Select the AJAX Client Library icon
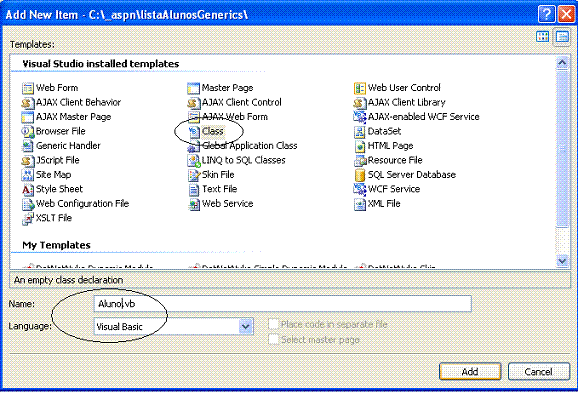The height and width of the screenshot is (394, 578). click(x=360, y=103)
